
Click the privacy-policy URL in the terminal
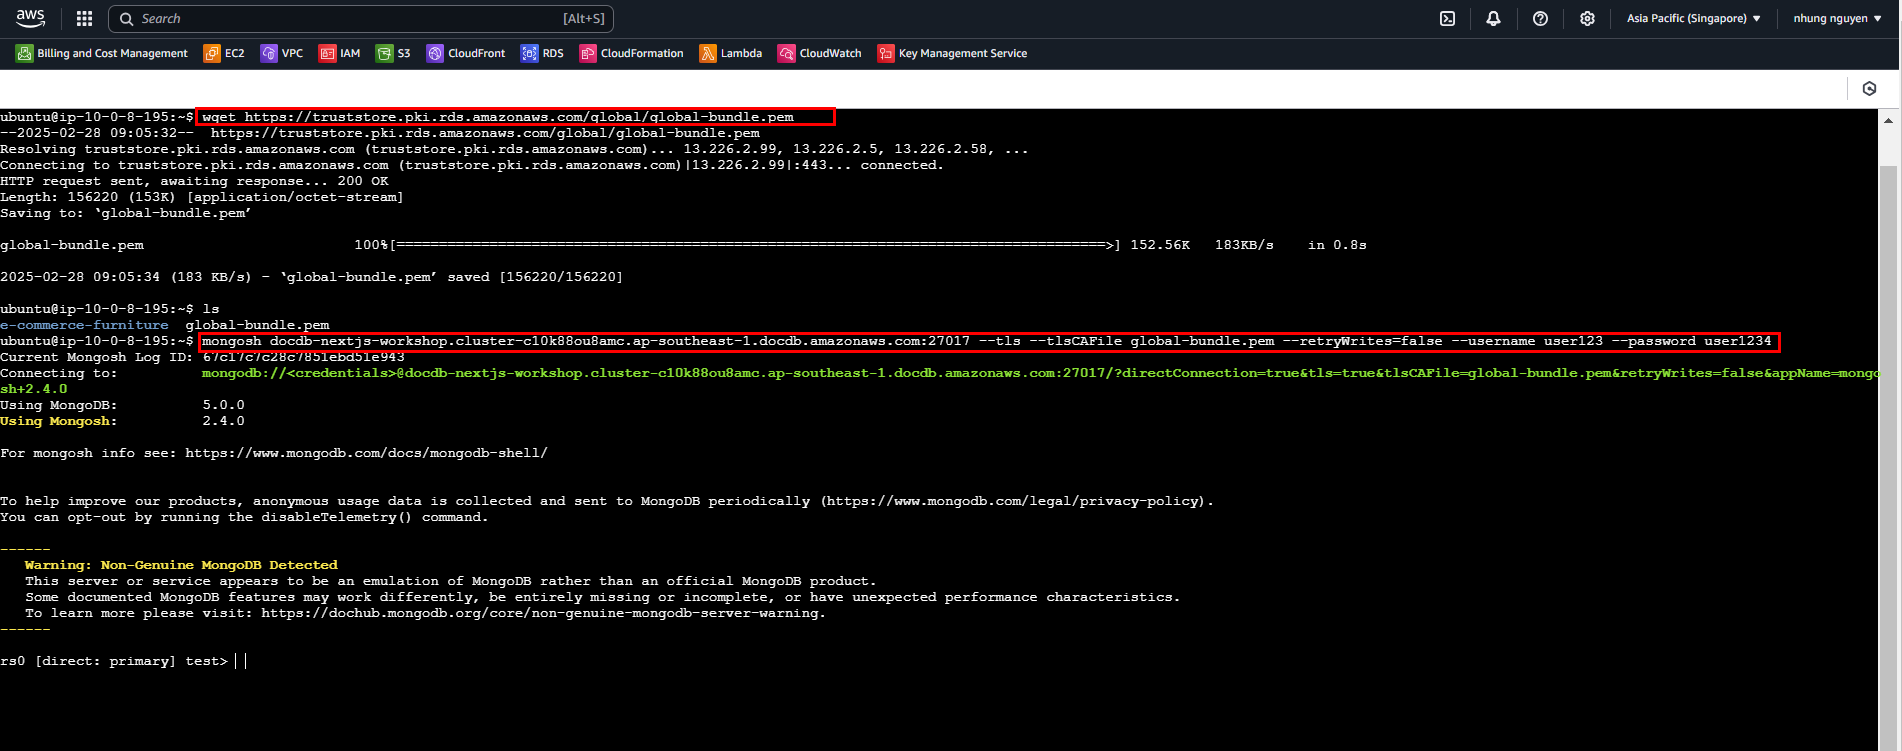coord(1015,501)
